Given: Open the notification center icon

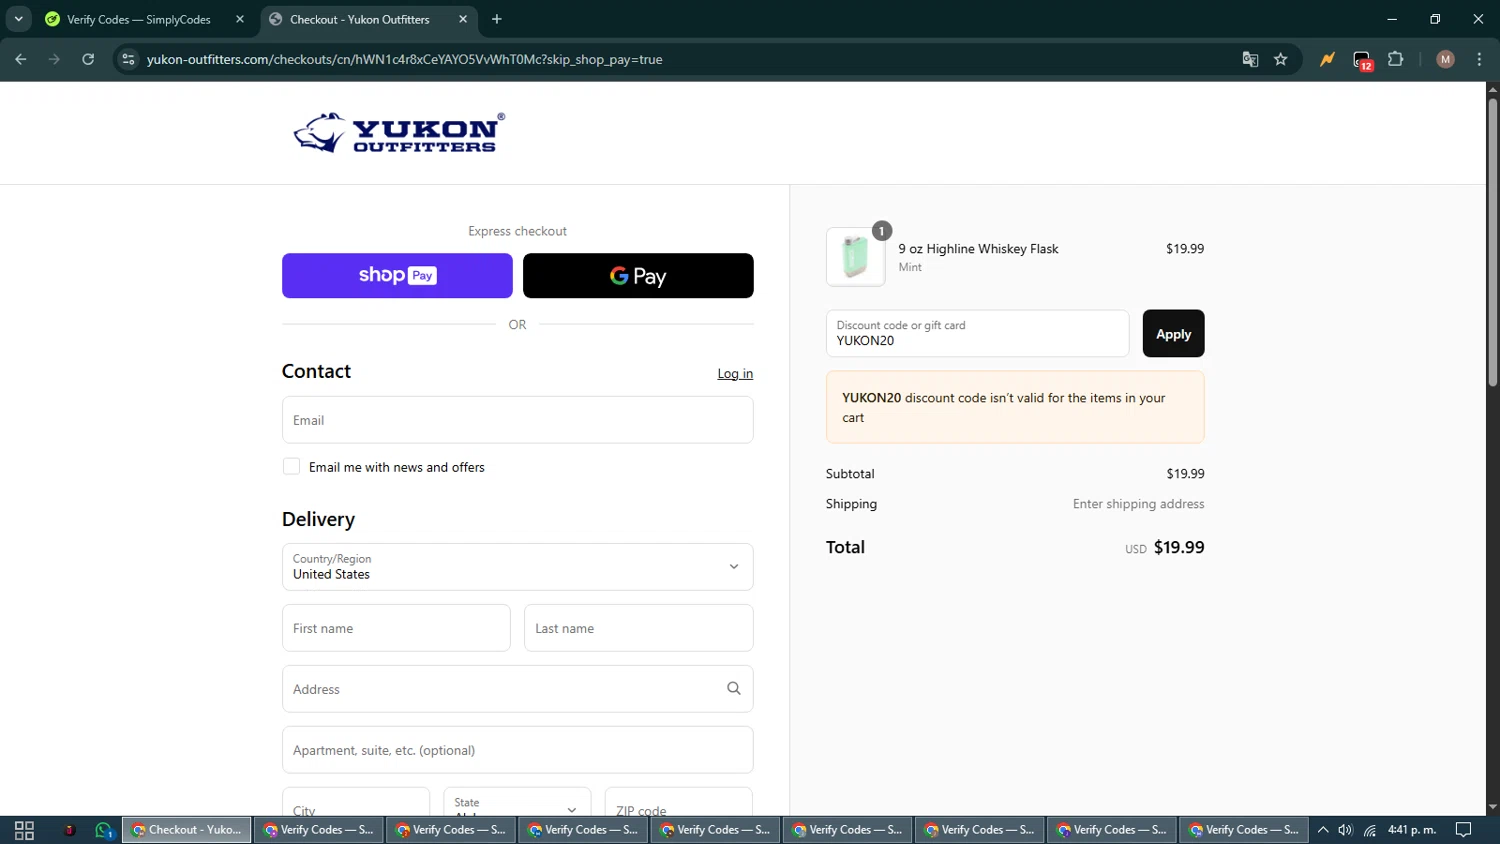Looking at the screenshot, I should (x=1463, y=830).
